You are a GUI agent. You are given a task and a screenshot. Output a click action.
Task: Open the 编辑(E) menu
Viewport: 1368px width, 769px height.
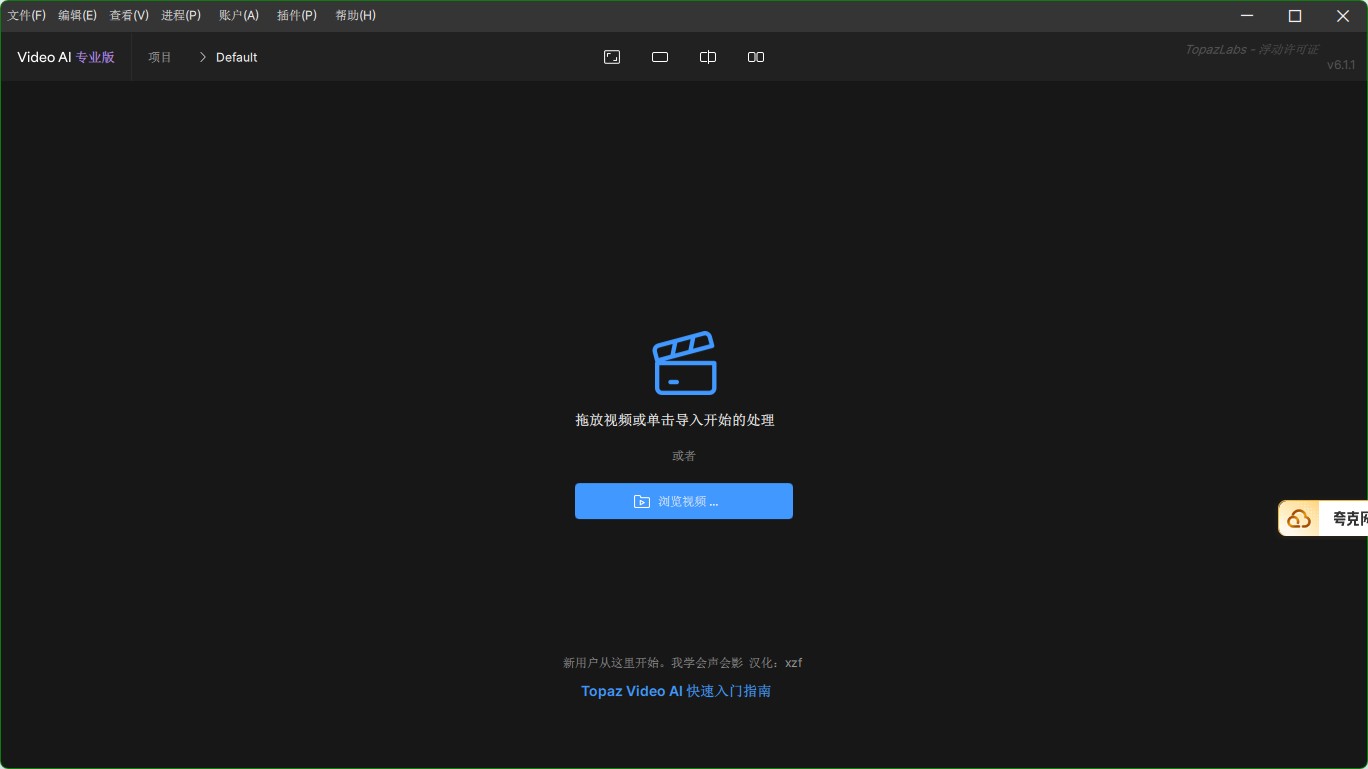[x=77, y=15]
